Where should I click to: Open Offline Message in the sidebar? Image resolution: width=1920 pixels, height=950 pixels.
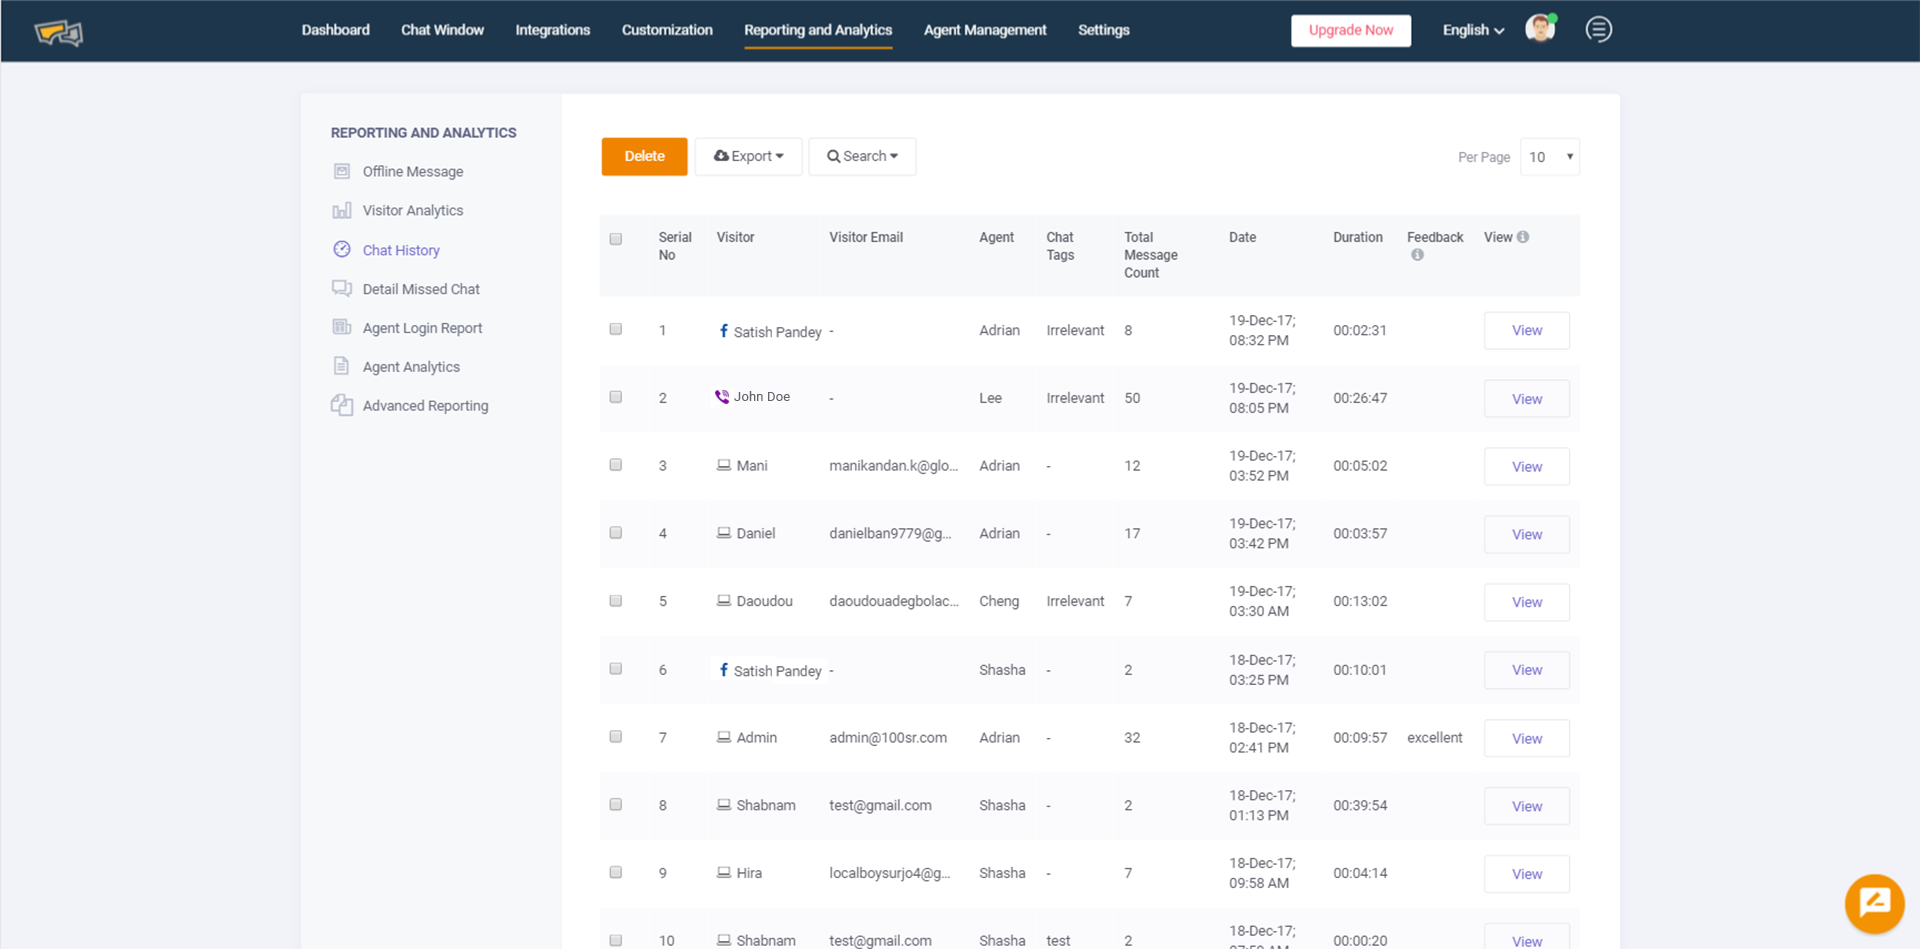413,171
